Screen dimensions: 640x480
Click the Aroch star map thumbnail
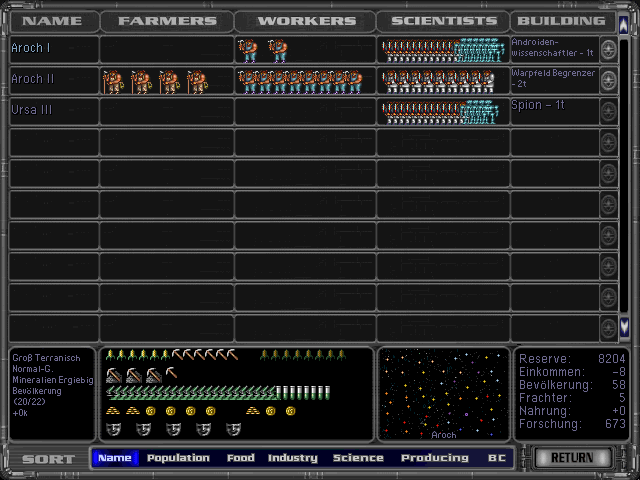[443, 394]
